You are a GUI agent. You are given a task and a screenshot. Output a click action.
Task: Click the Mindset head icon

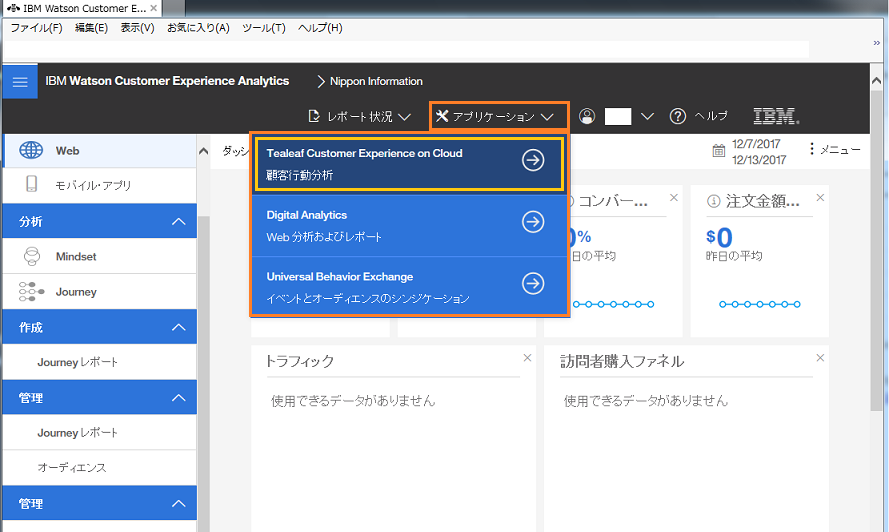pyautogui.click(x=32, y=256)
